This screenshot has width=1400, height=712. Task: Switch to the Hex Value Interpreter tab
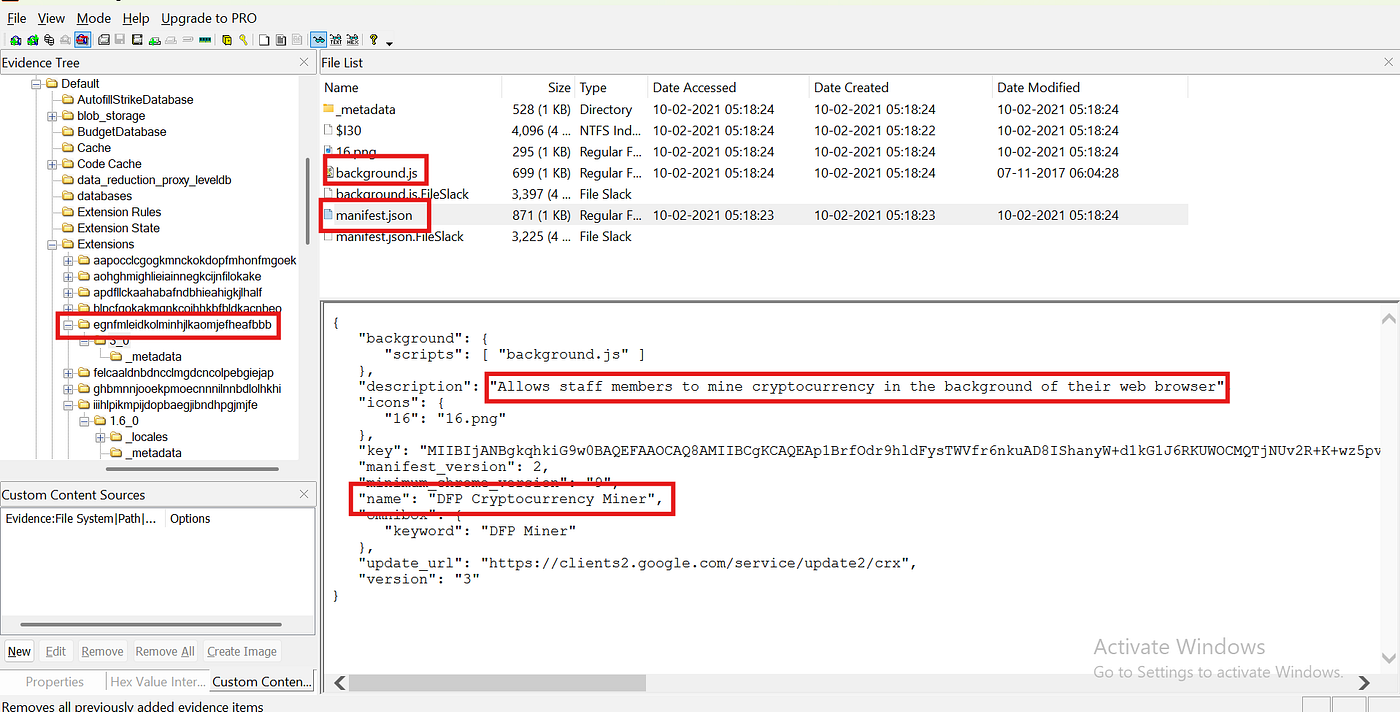156,682
